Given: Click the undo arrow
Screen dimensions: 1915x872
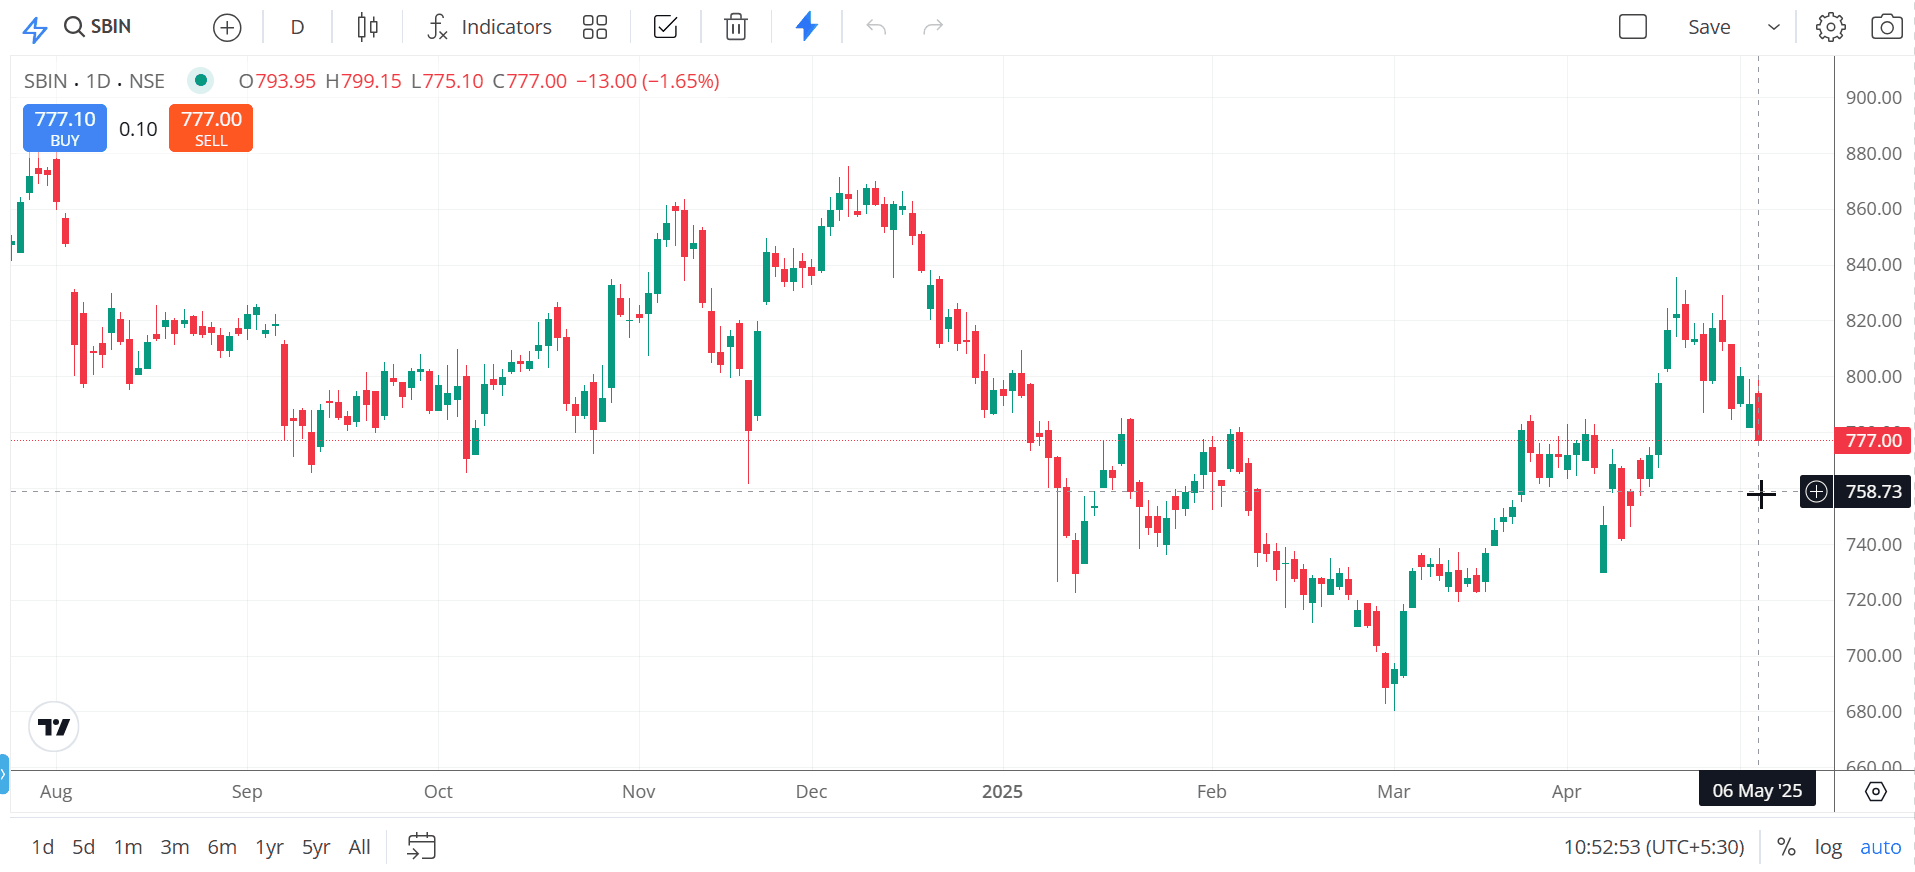Looking at the screenshot, I should click(x=876, y=28).
